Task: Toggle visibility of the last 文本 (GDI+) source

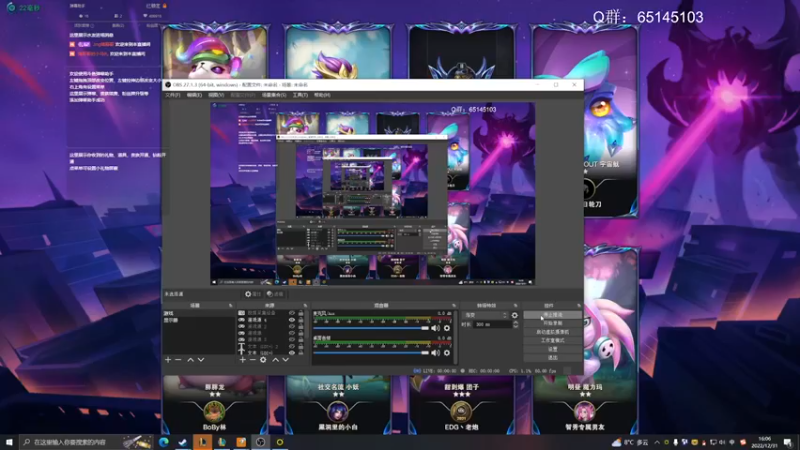Action: click(292, 353)
